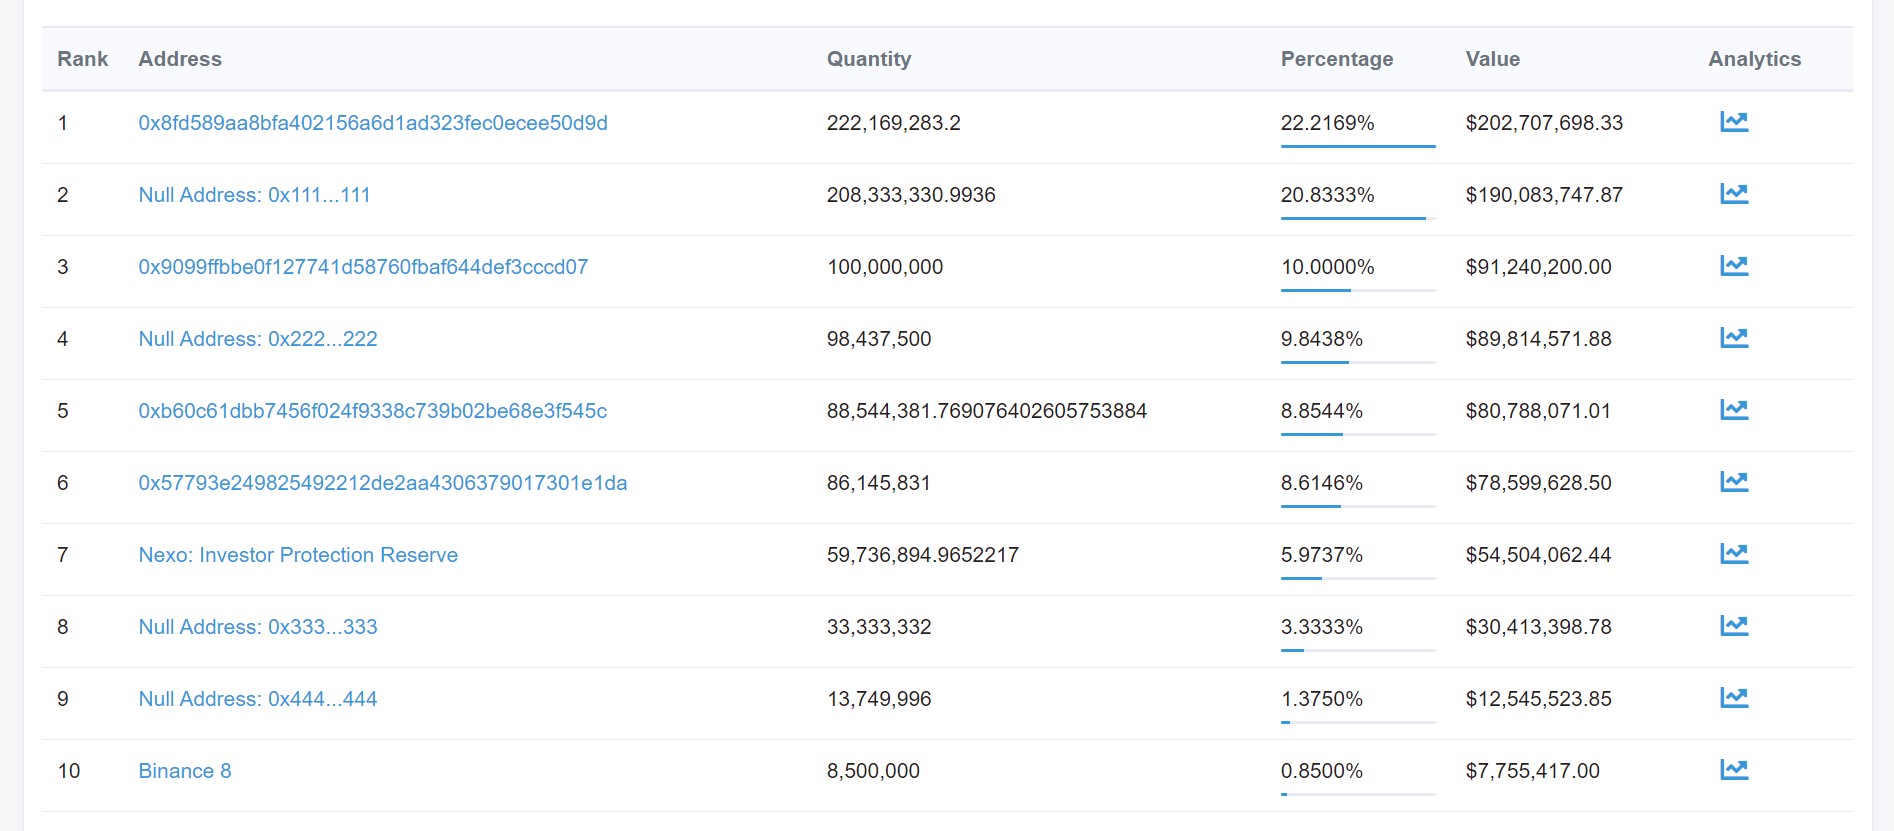Open analytics icon for rank 5 address

pos(1734,410)
